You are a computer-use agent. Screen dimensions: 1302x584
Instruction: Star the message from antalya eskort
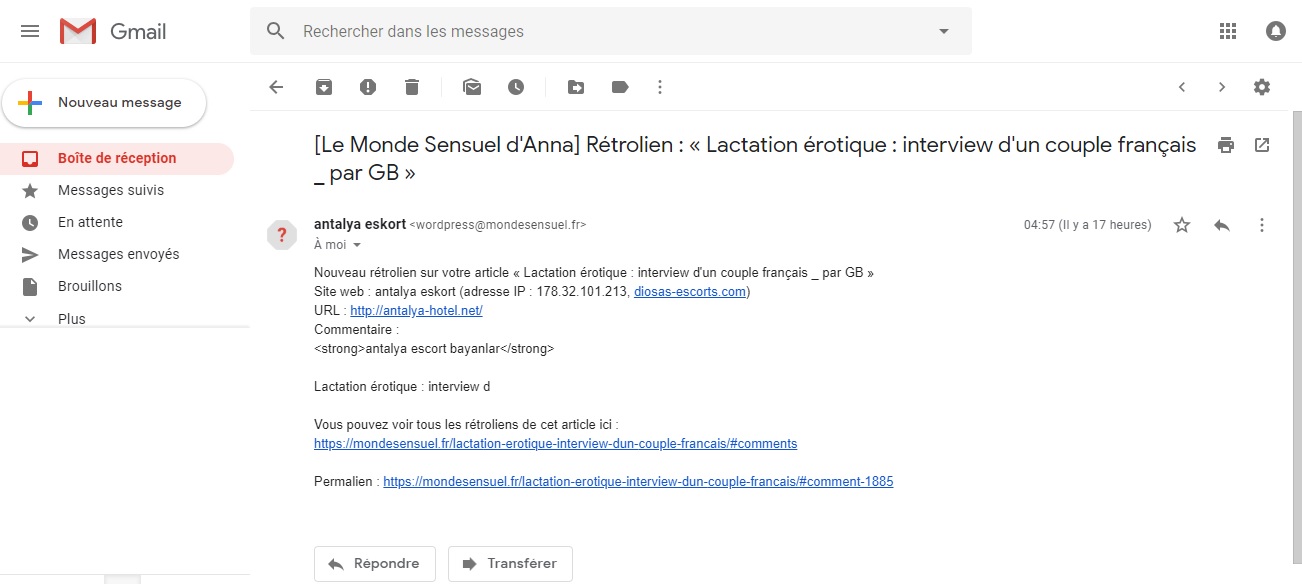1182,225
